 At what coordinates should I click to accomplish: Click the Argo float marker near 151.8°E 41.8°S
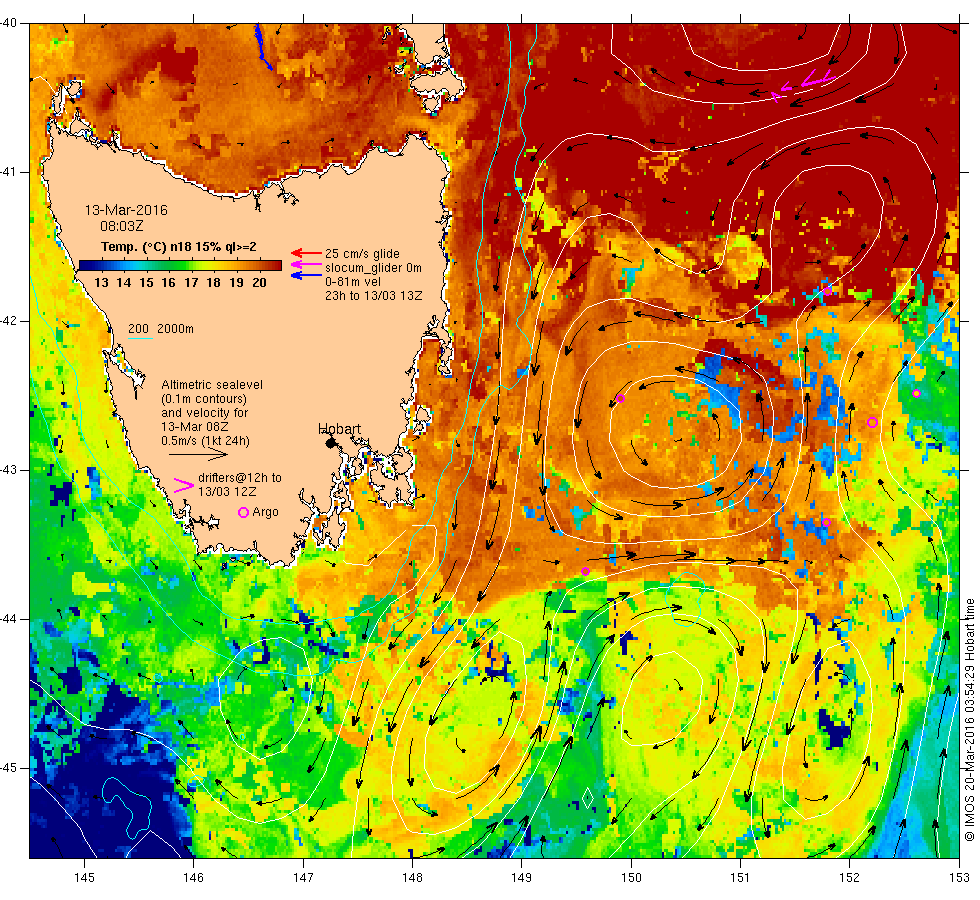pos(828,291)
